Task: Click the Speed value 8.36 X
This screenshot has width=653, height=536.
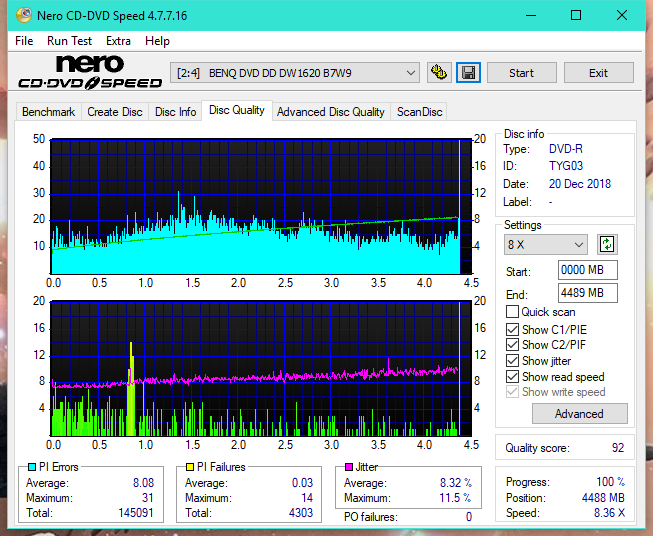Action: pyautogui.click(x=609, y=513)
